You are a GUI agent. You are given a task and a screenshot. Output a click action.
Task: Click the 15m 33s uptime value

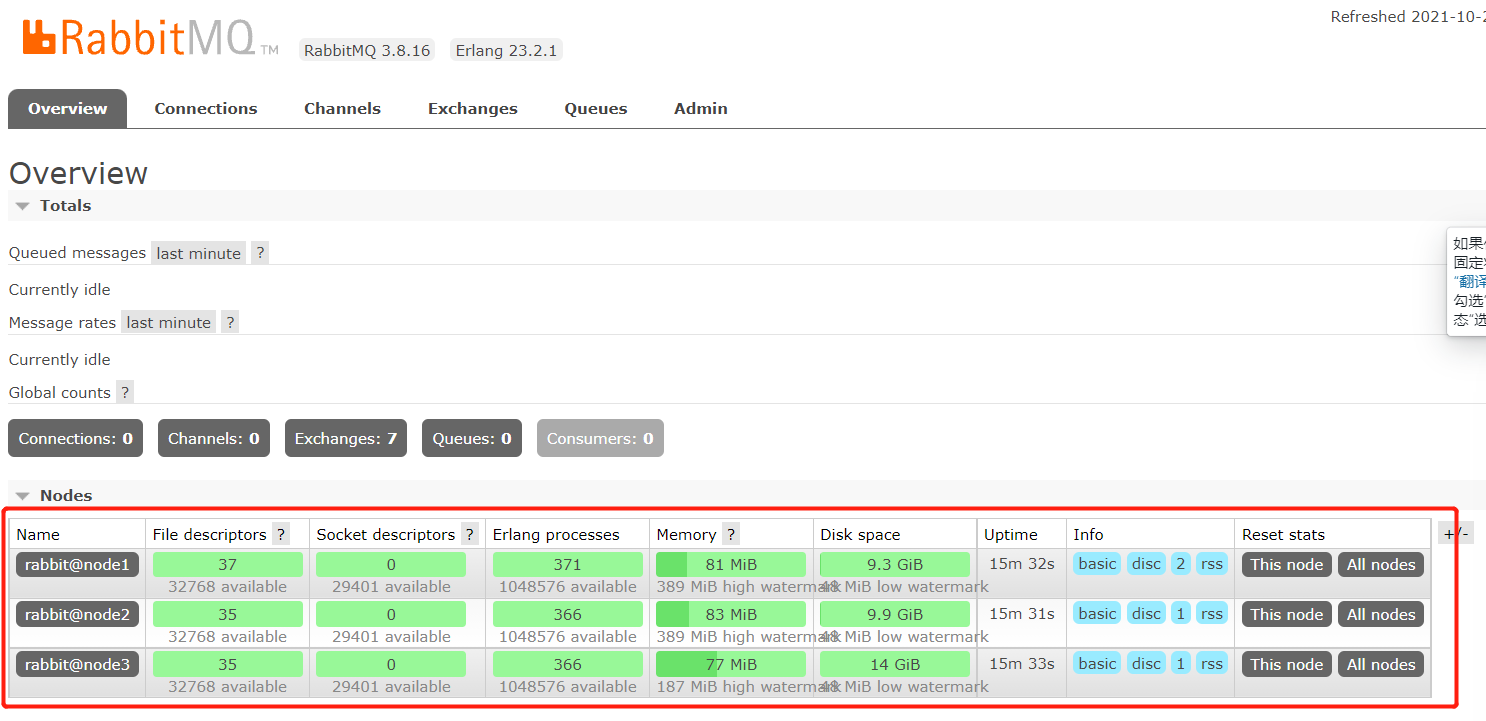[x=1022, y=664]
